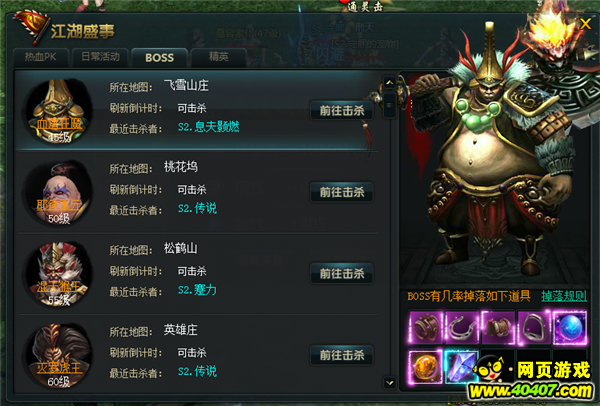This screenshot has width=600, height=406.
Task: Switch to the 精英 tab
Action: click(218, 57)
